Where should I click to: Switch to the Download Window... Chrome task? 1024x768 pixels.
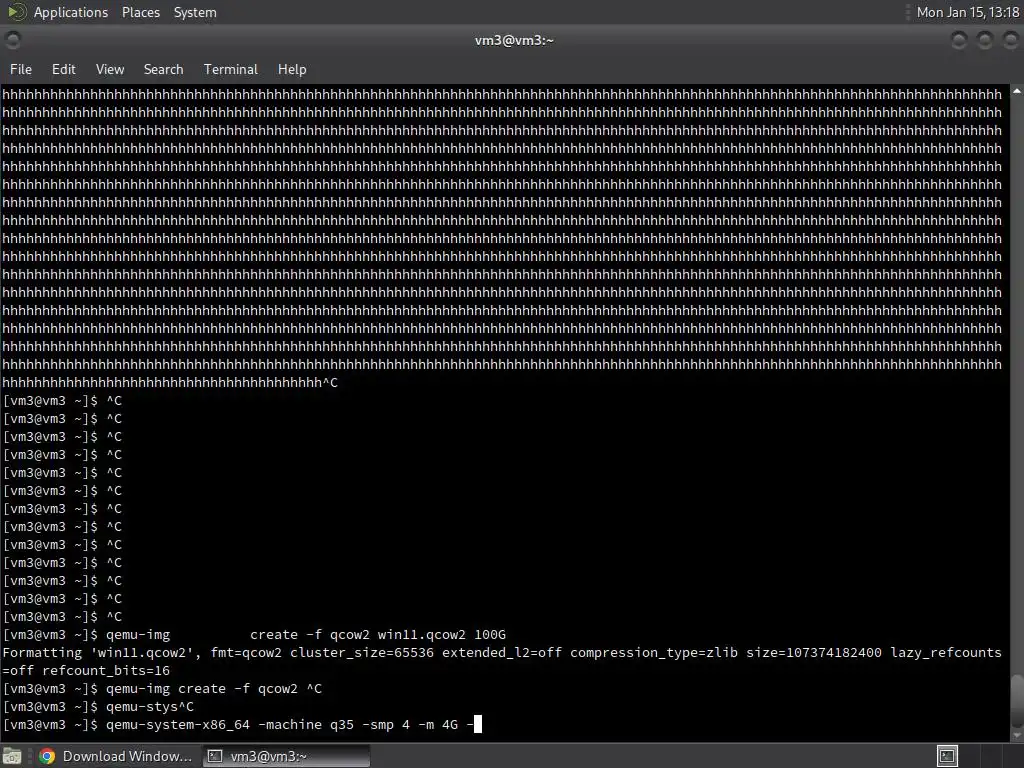tap(116, 756)
